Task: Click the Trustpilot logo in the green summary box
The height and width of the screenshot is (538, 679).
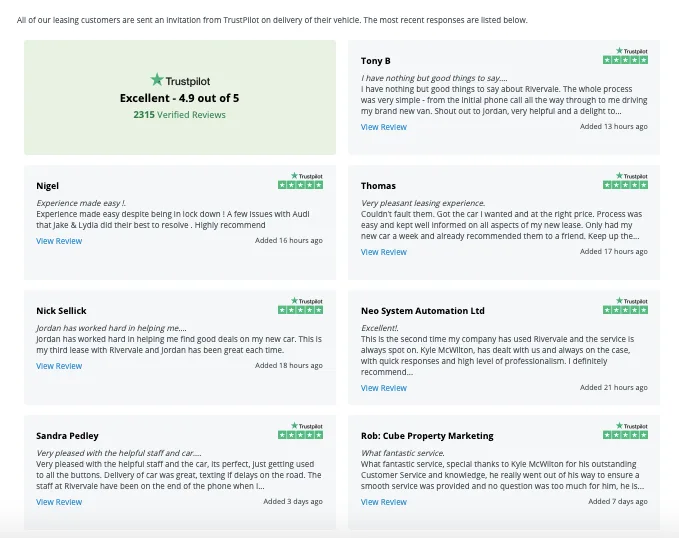Action: [x=180, y=80]
